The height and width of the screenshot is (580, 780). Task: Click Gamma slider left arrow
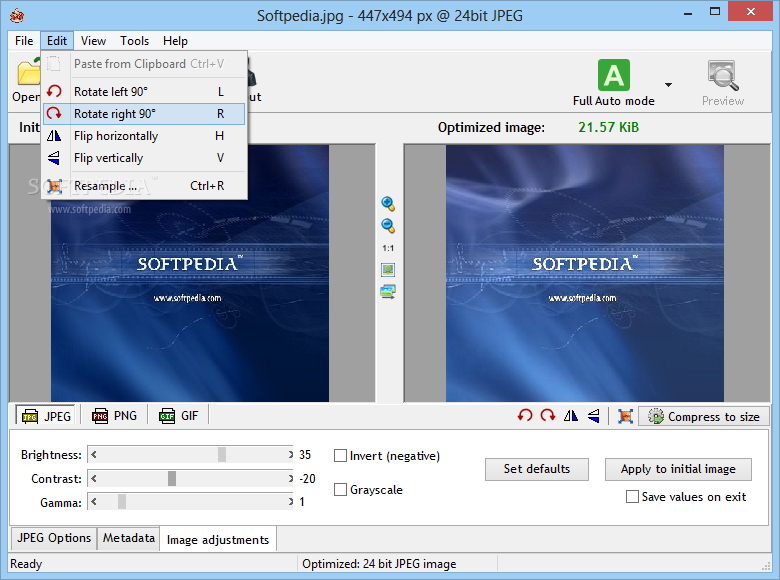tap(94, 502)
